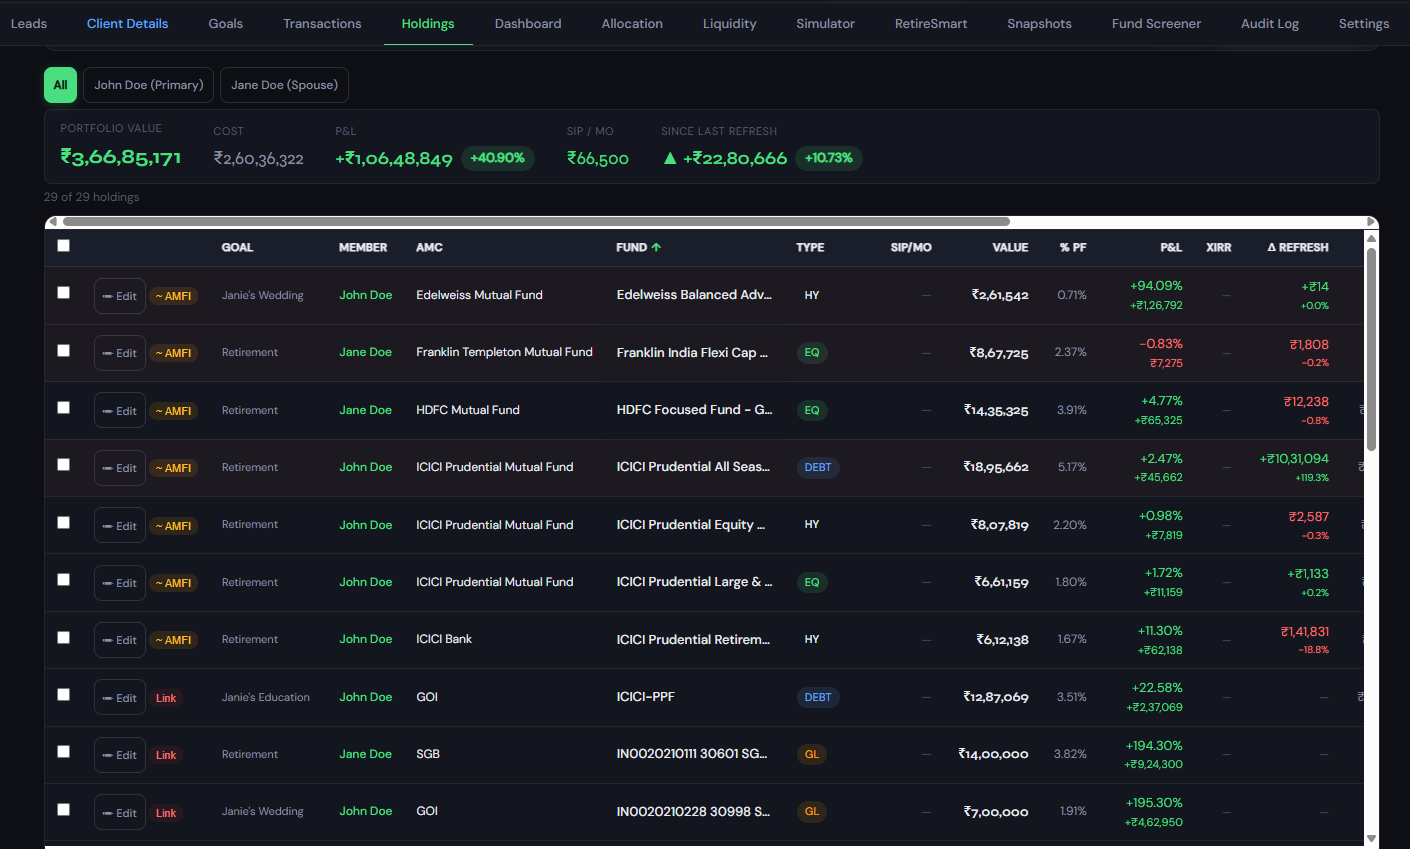Click the Δ REFRESH column header
The height and width of the screenshot is (849, 1410).
click(x=1298, y=247)
